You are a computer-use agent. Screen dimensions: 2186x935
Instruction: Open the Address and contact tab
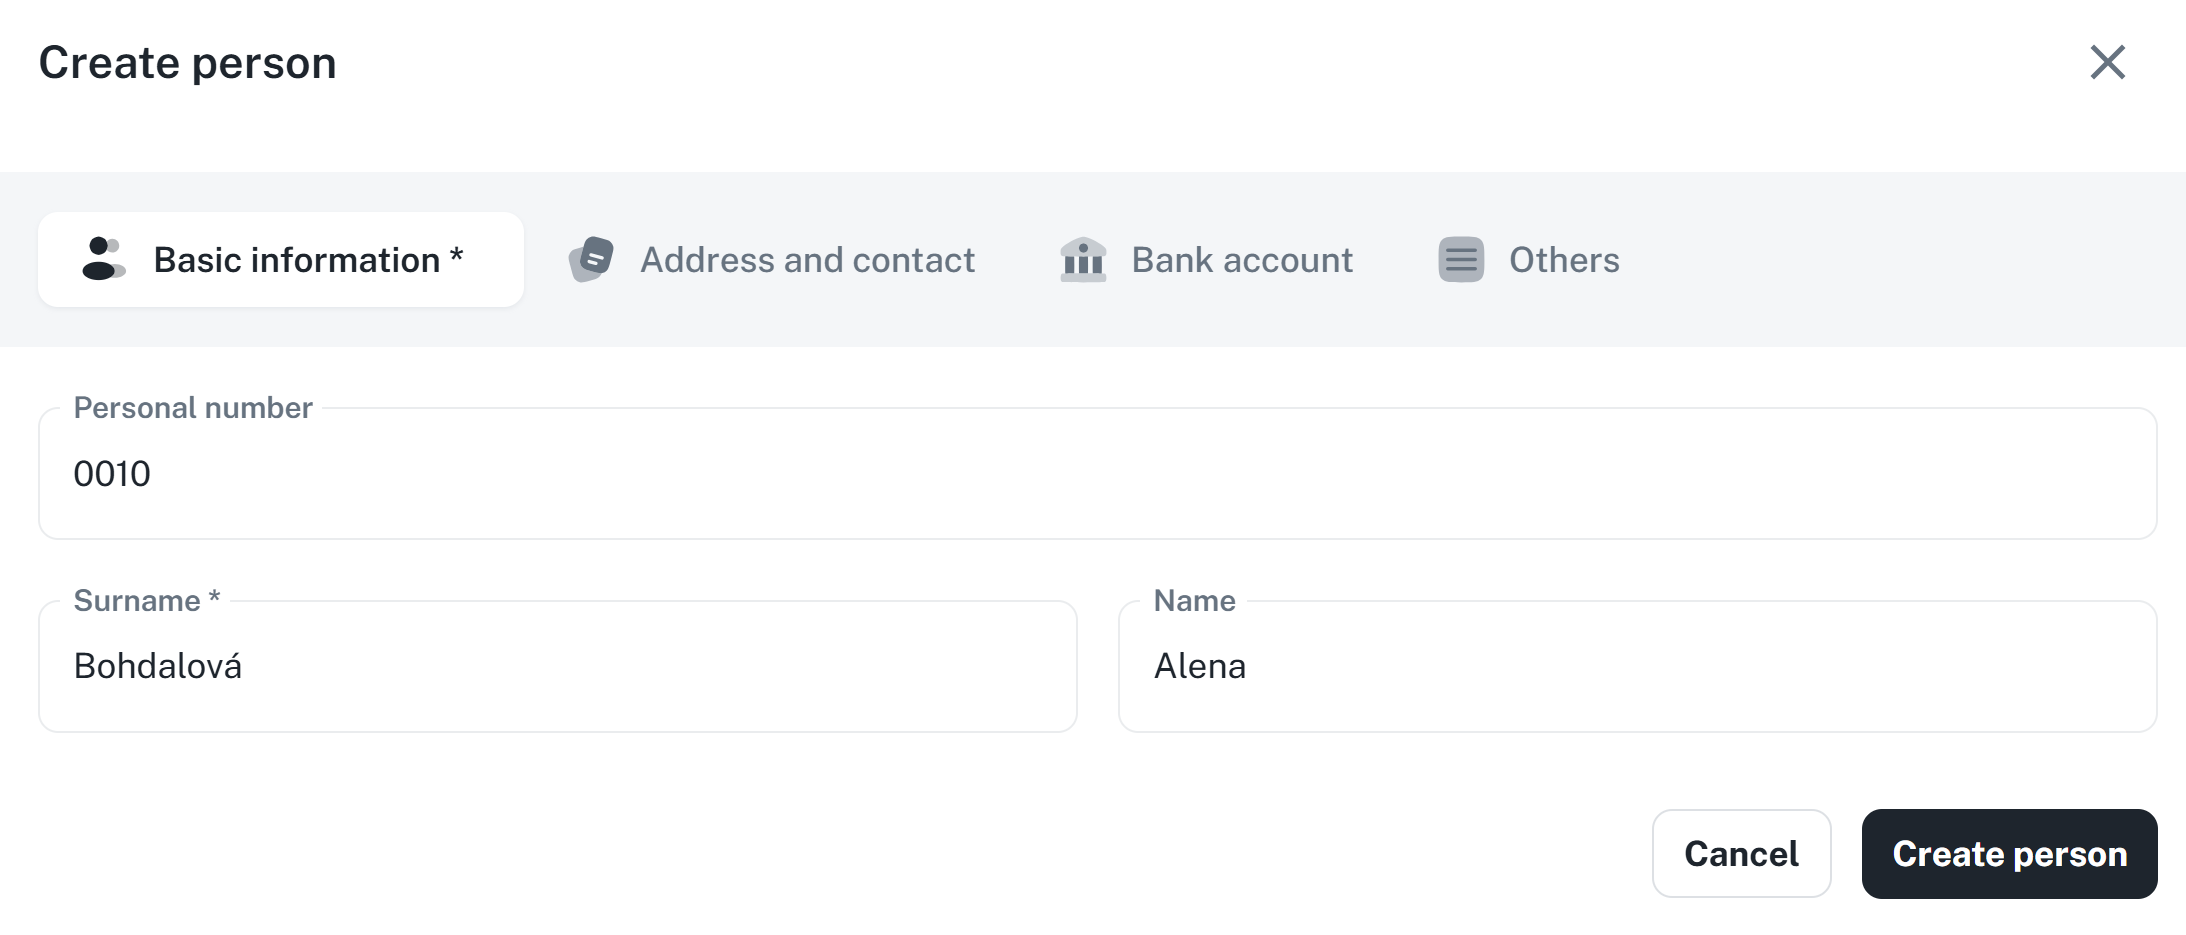click(807, 260)
